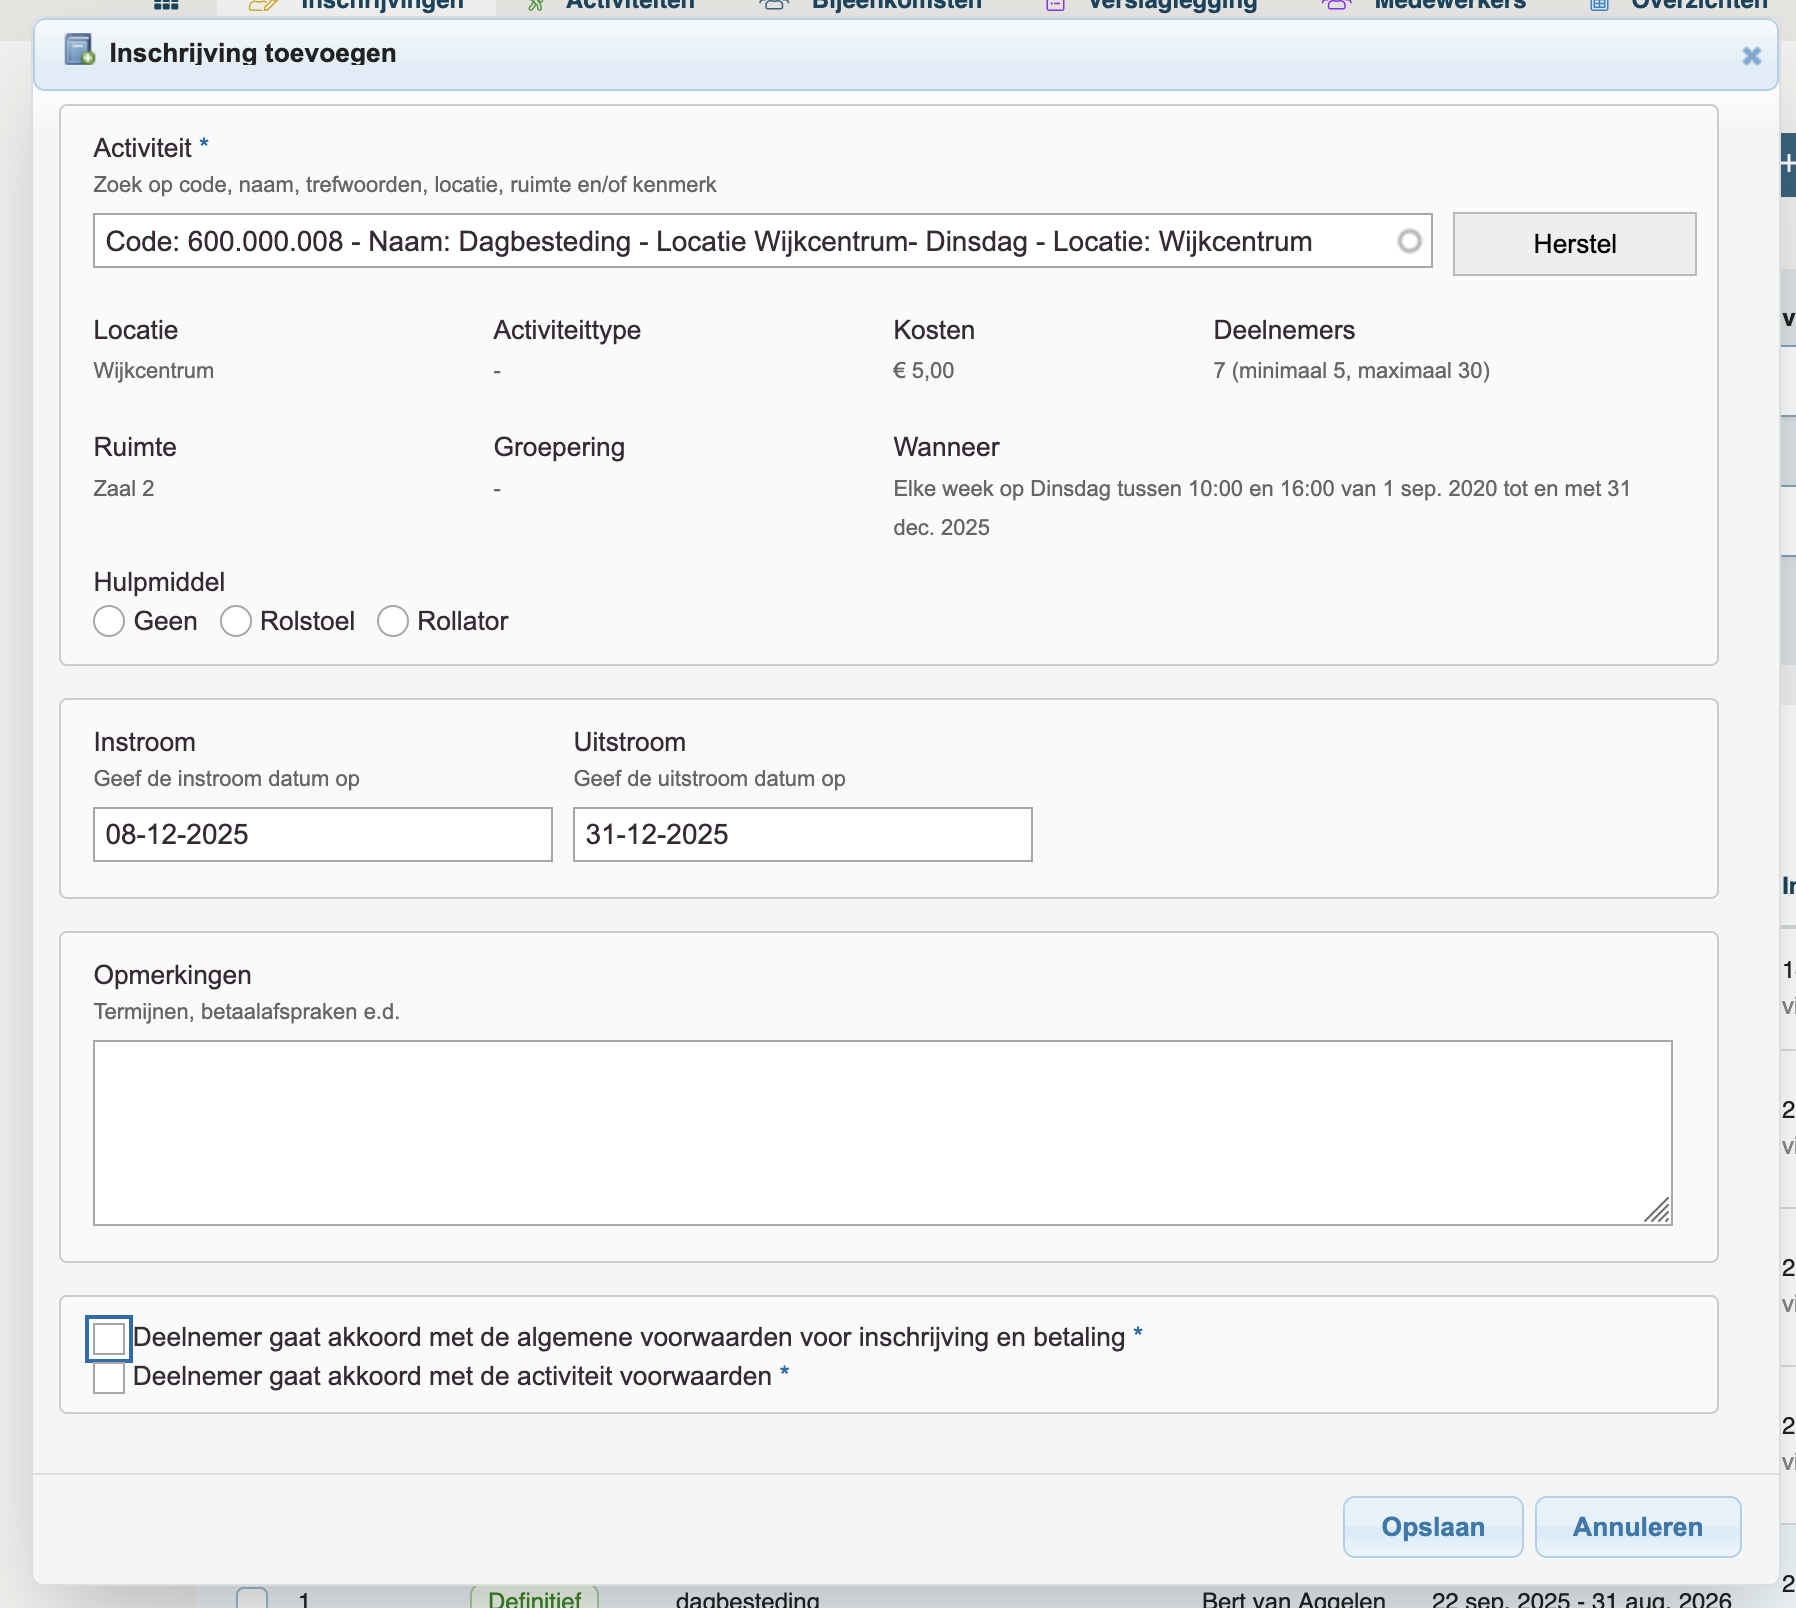Grab the Opmerkingen textarea resize handle
1796x1608 pixels.
tap(1657, 1211)
